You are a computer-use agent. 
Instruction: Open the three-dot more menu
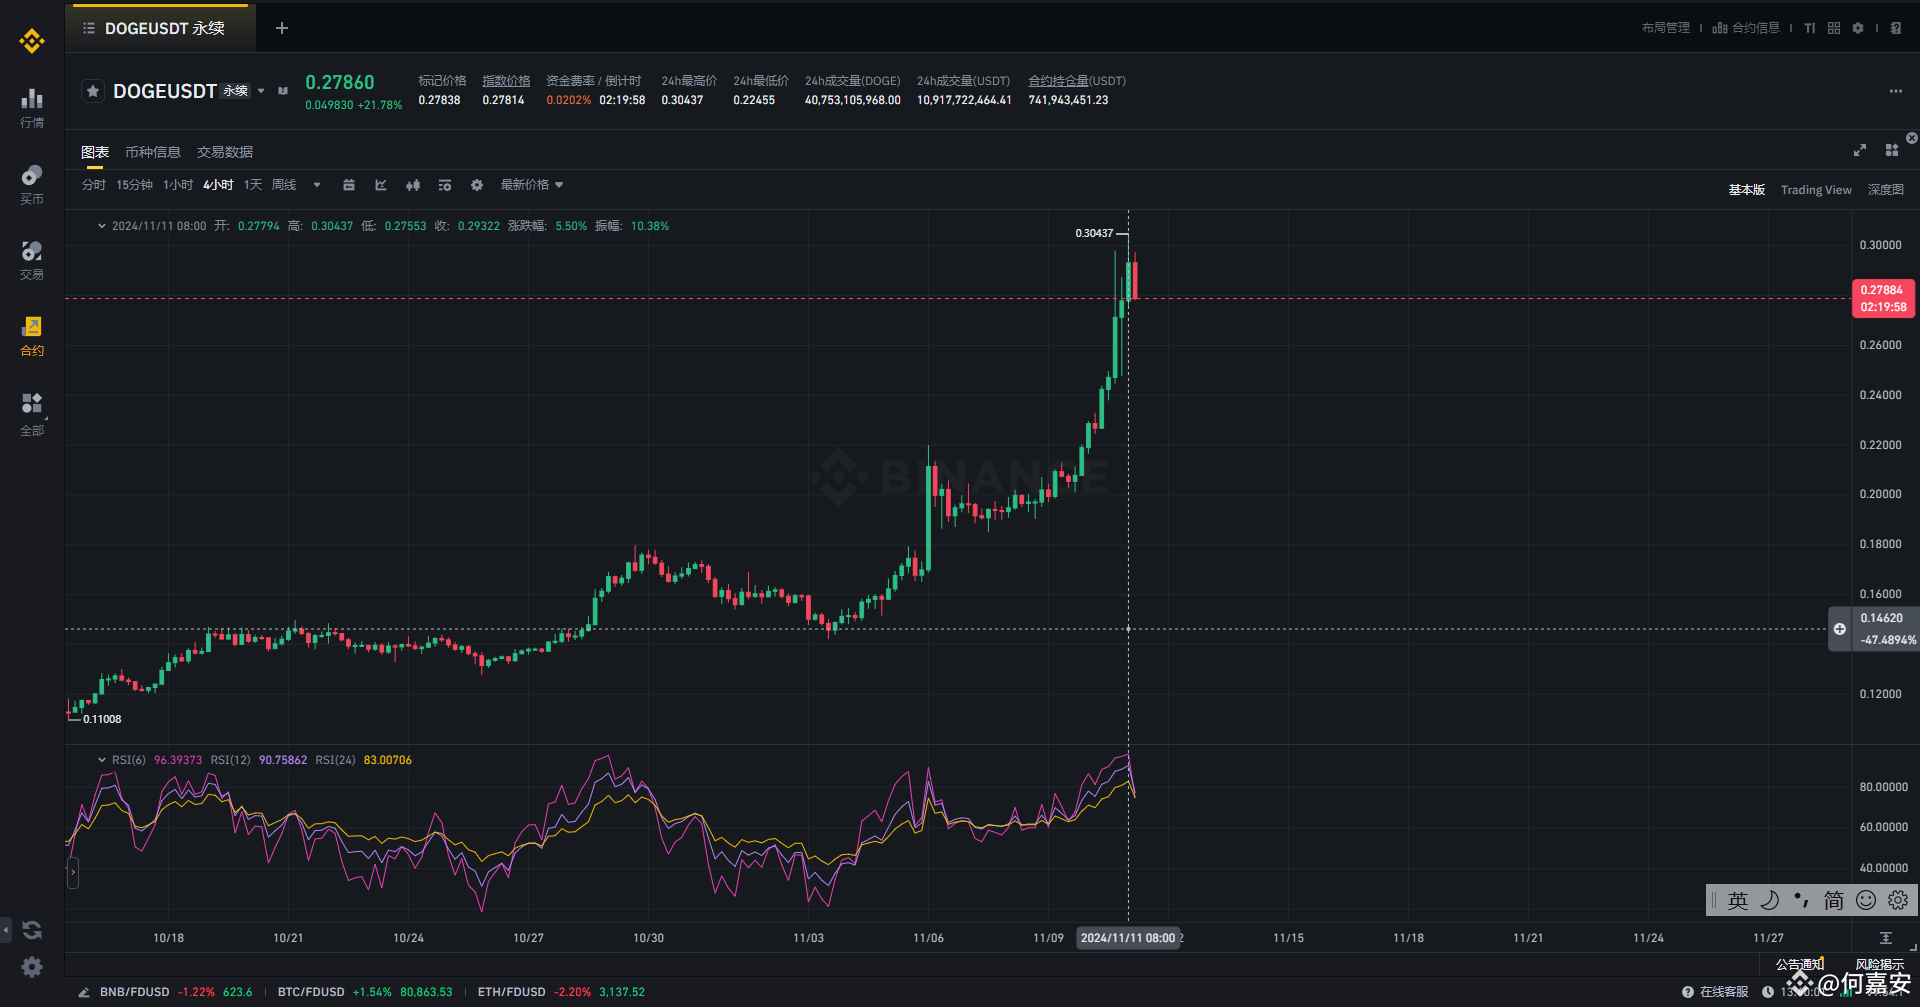(1896, 91)
